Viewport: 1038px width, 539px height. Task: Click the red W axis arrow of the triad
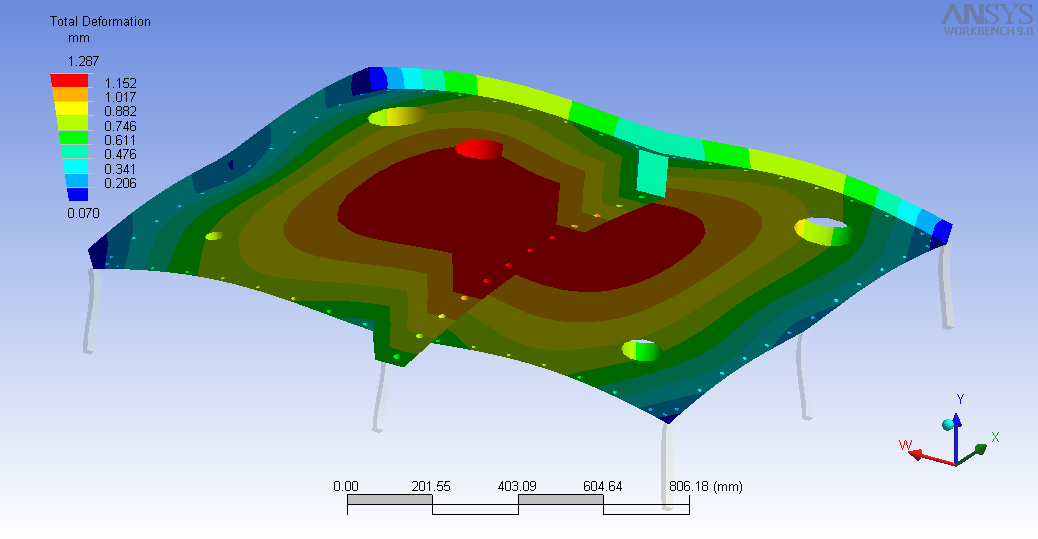(931, 457)
